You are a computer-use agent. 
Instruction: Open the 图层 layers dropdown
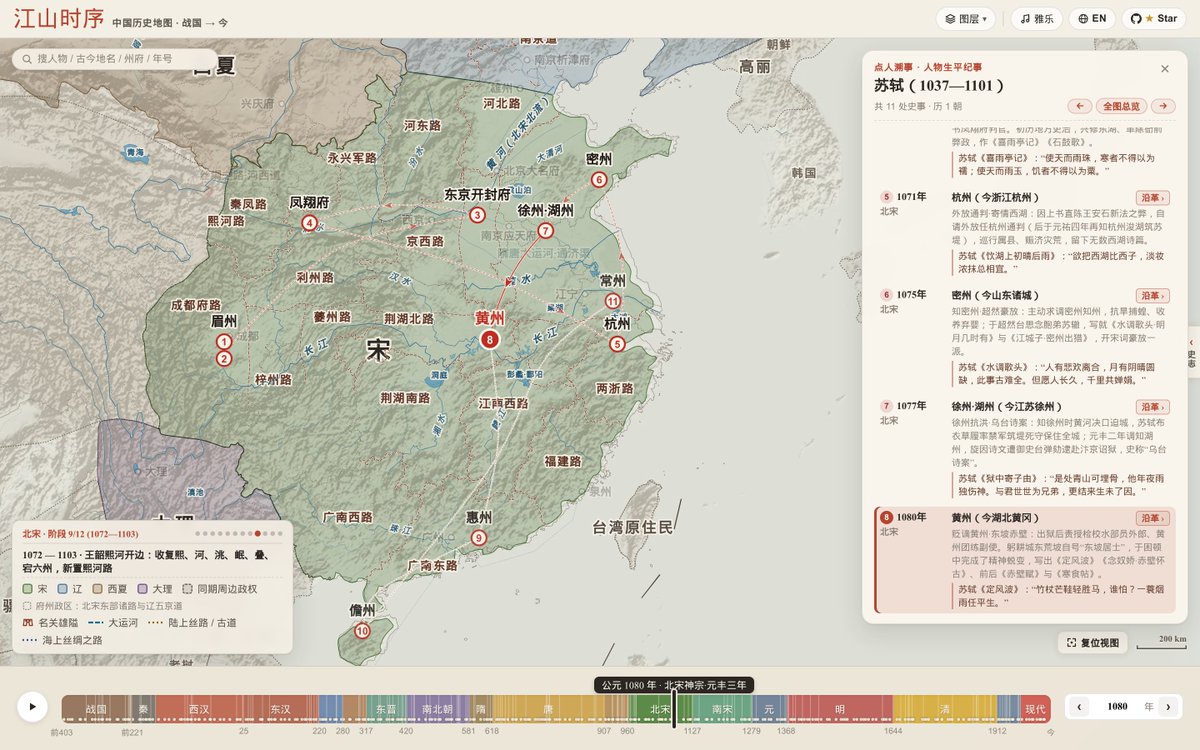966,19
